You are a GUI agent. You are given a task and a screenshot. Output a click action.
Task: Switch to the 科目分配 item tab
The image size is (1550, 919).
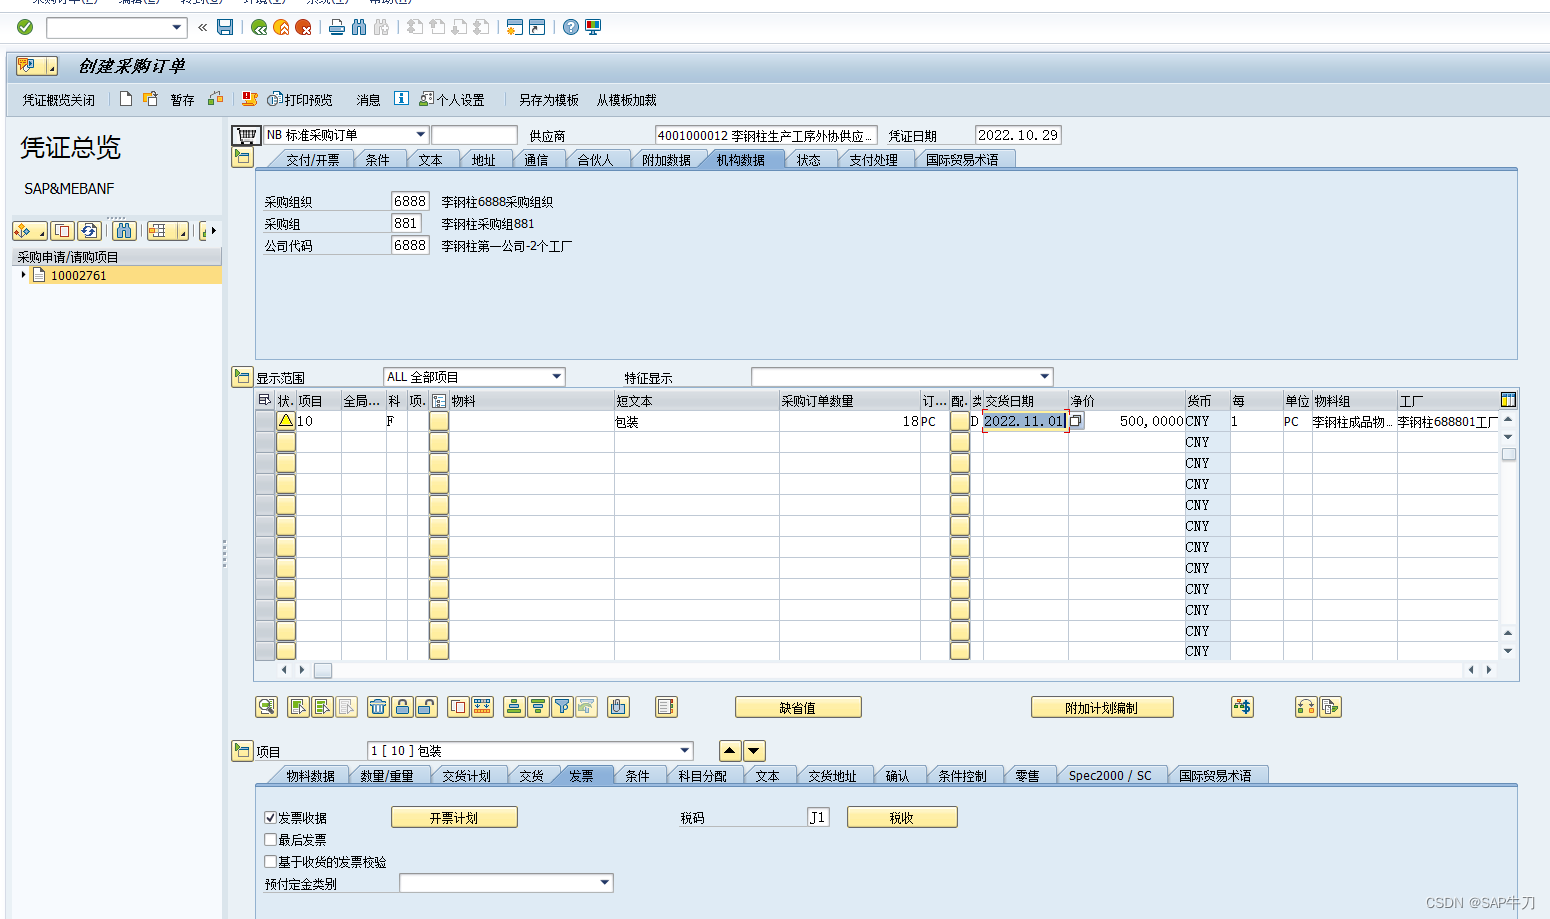(x=702, y=776)
